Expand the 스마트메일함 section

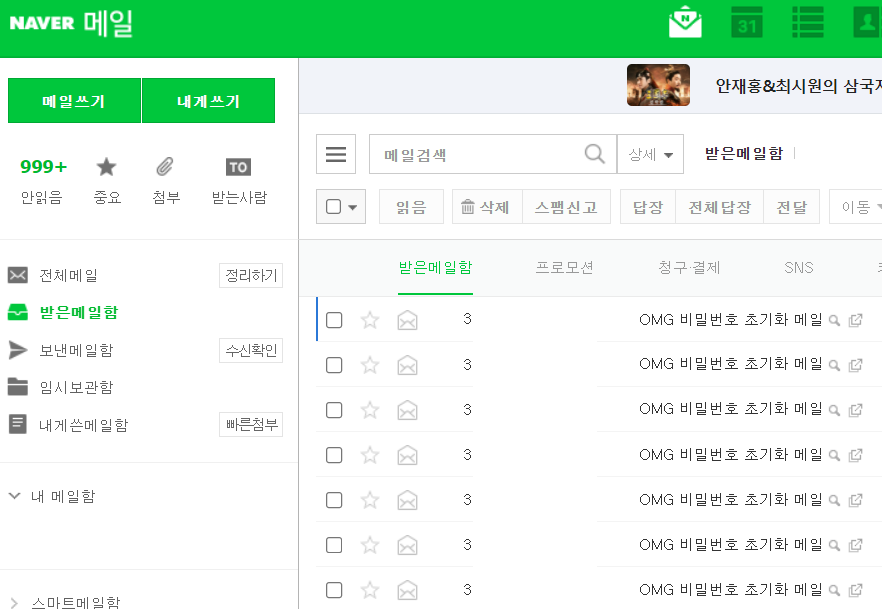(15, 603)
